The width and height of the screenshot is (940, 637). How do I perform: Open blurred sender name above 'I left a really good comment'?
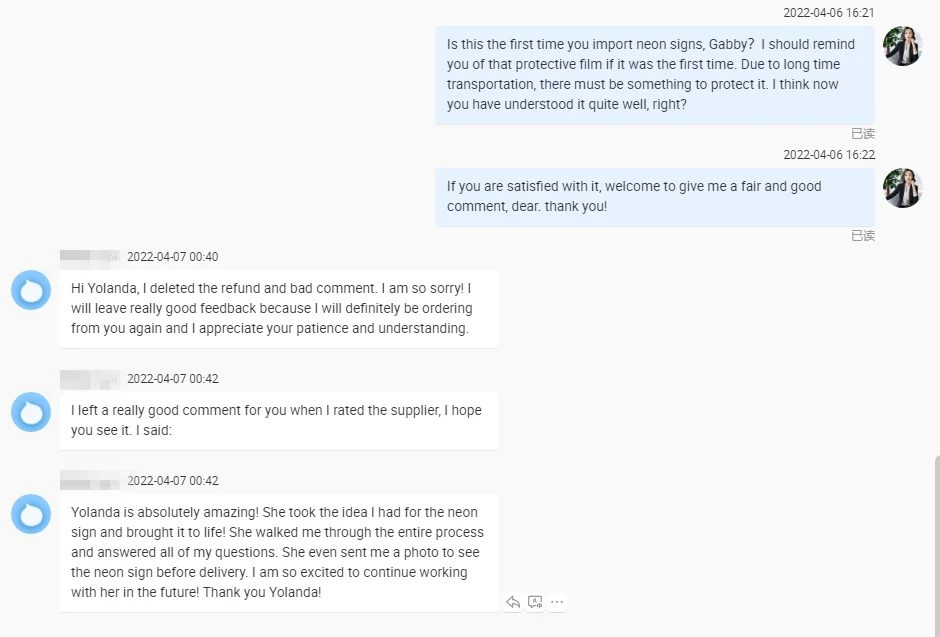click(89, 379)
